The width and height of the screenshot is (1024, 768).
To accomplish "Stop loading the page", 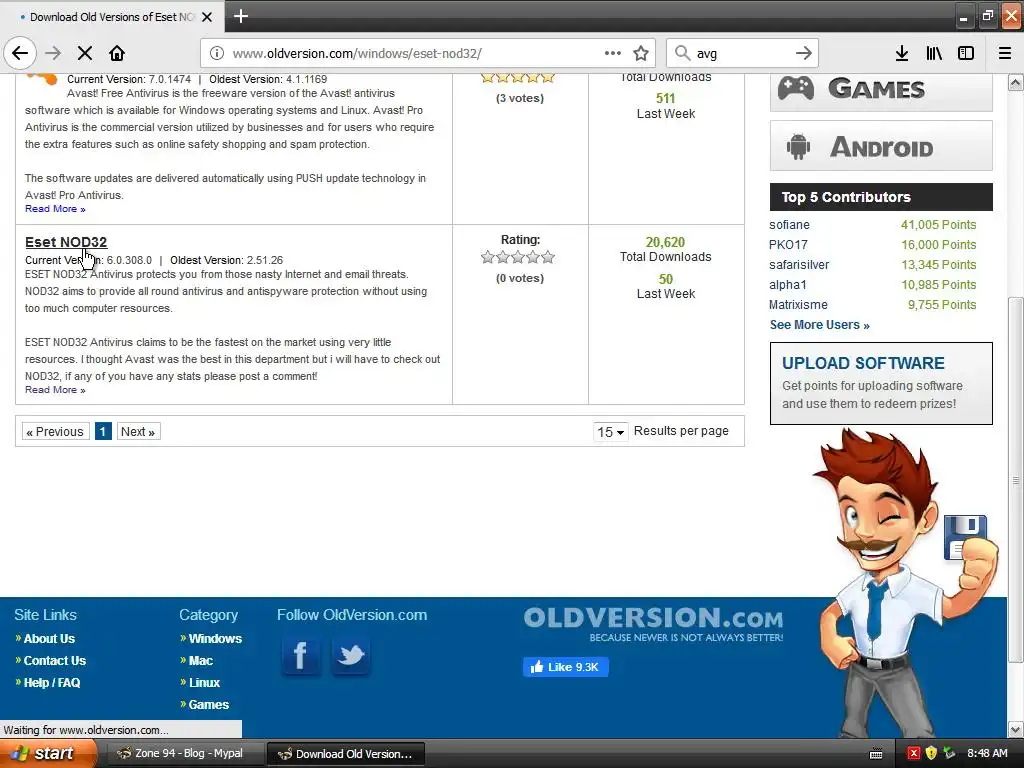I will tap(85, 54).
